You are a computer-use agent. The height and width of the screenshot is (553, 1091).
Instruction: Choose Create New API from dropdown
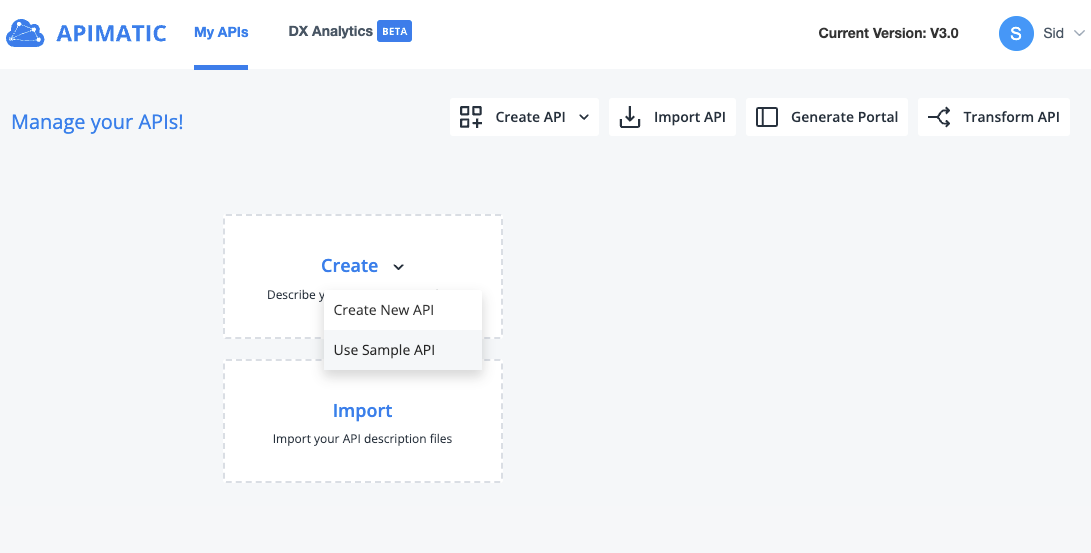click(x=403, y=310)
